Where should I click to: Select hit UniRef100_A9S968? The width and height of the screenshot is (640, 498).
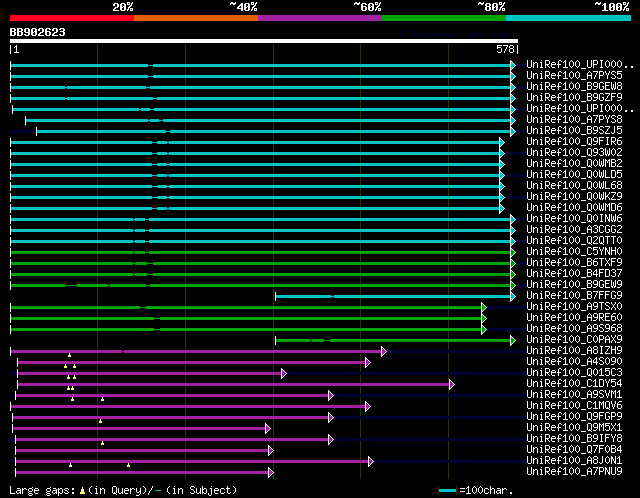574,329
